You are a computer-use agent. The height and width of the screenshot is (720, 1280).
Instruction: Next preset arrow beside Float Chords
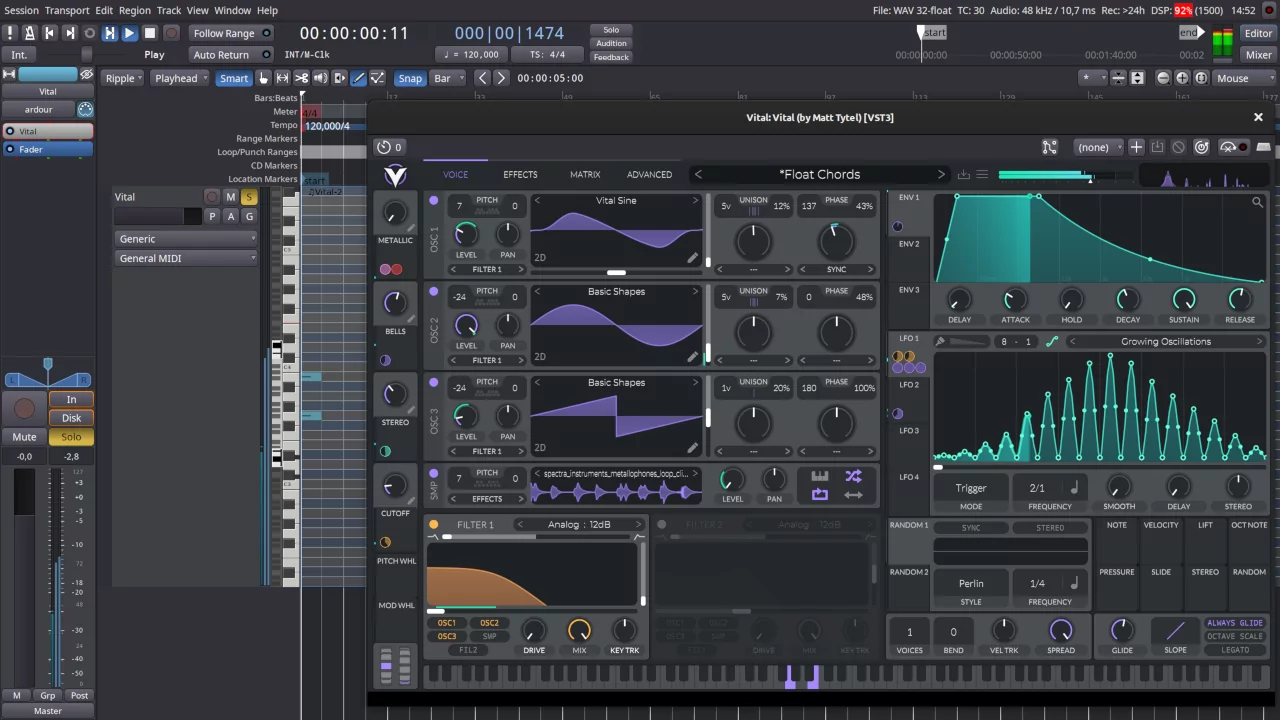click(x=941, y=175)
